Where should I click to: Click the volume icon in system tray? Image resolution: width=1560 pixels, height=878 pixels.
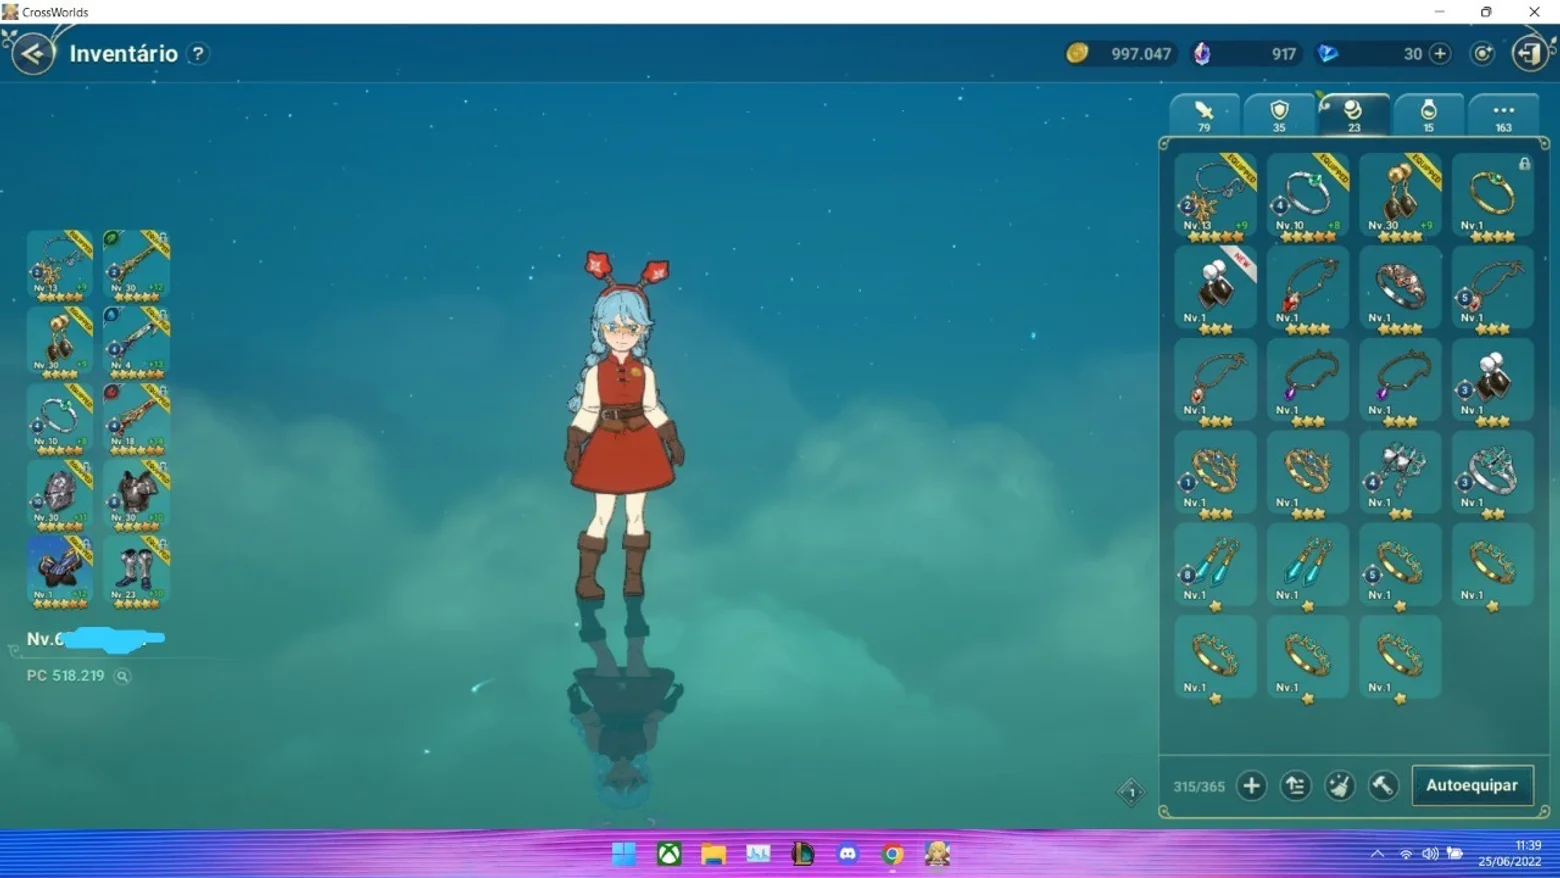(1430, 854)
